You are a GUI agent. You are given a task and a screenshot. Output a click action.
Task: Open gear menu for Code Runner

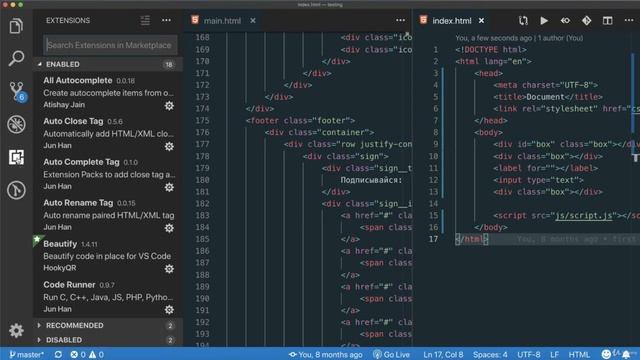point(169,310)
